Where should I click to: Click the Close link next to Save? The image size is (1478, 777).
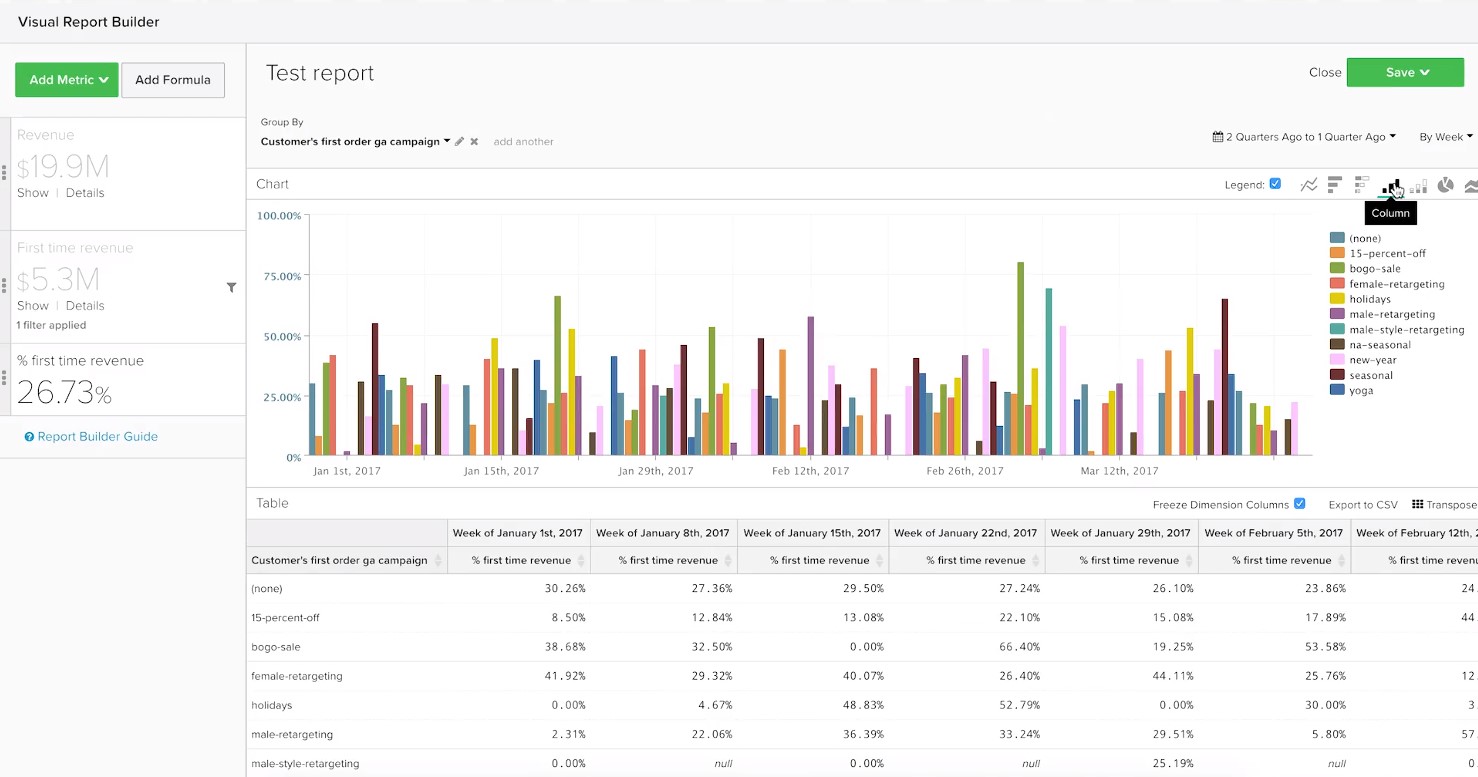click(x=1324, y=72)
